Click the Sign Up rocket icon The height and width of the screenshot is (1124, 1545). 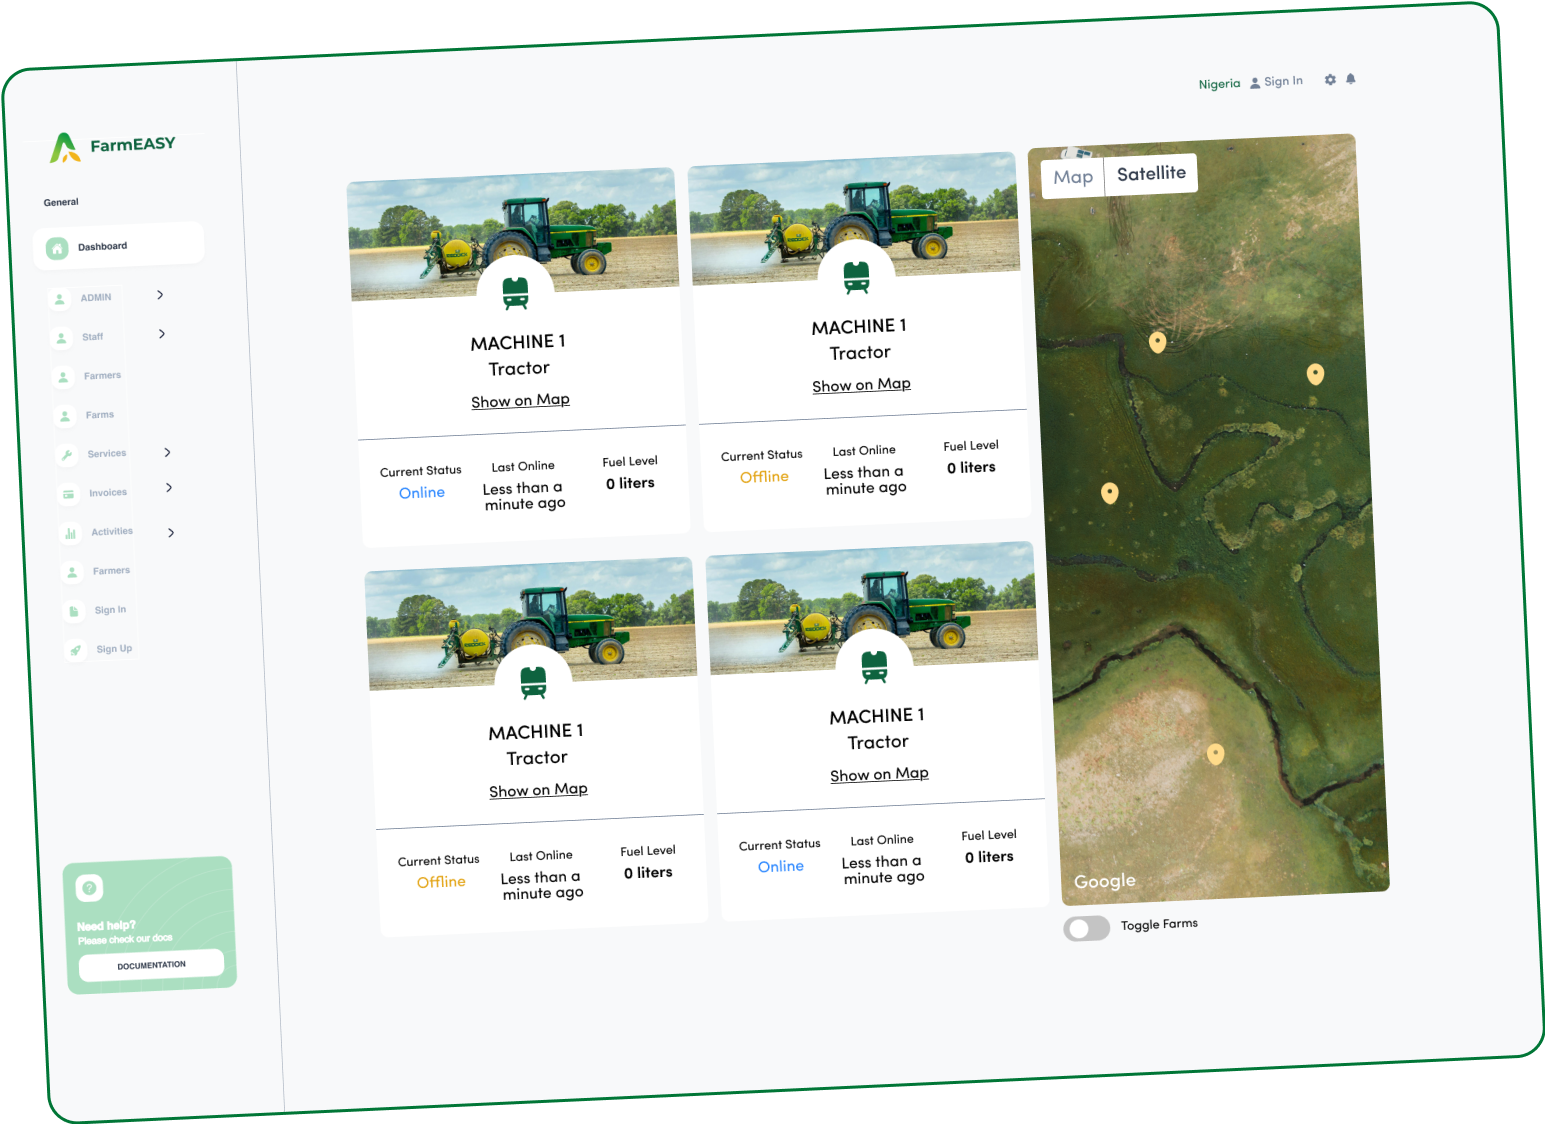click(76, 650)
